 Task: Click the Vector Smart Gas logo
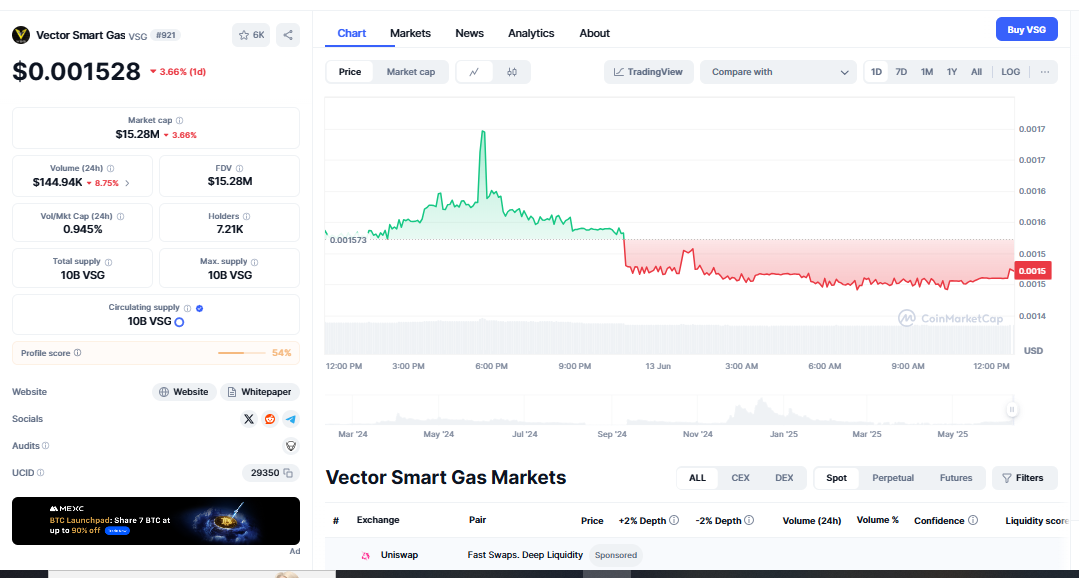tap(21, 35)
